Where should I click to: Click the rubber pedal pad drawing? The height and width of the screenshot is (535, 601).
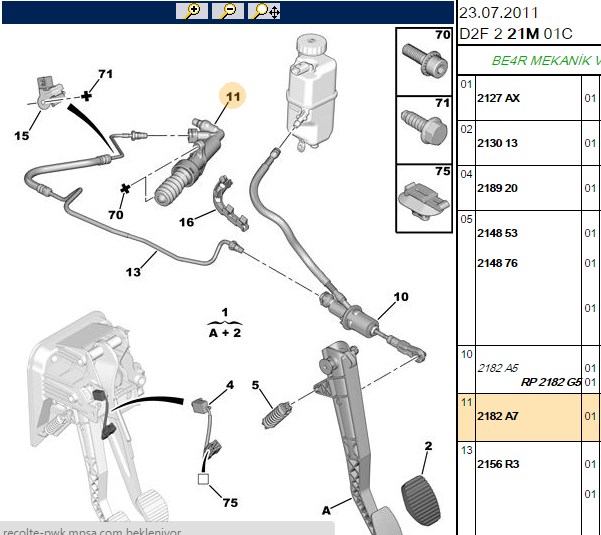[421, 503]
